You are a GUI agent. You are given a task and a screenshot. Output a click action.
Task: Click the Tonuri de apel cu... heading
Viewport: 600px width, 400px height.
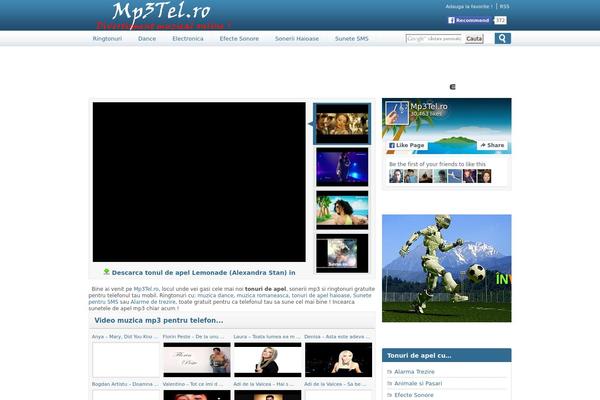[x=419, y=355]
